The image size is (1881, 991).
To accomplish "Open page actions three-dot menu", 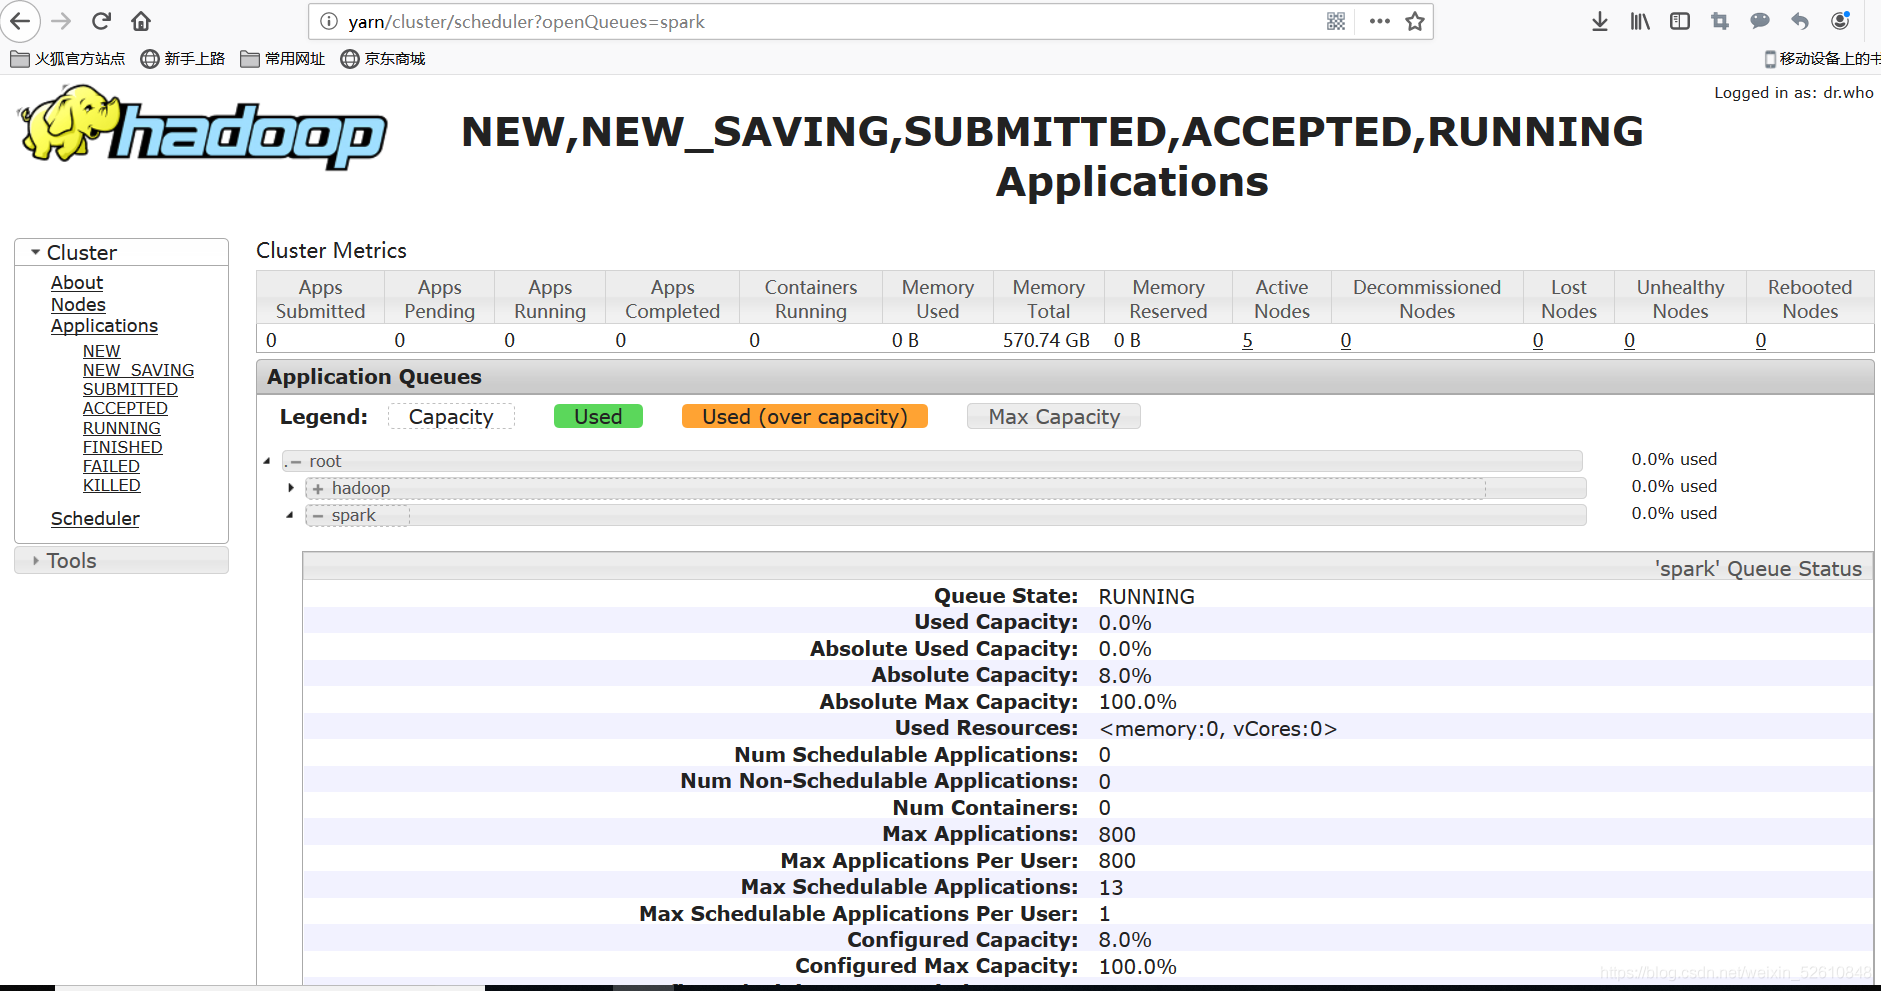I will click(1380, 21).
